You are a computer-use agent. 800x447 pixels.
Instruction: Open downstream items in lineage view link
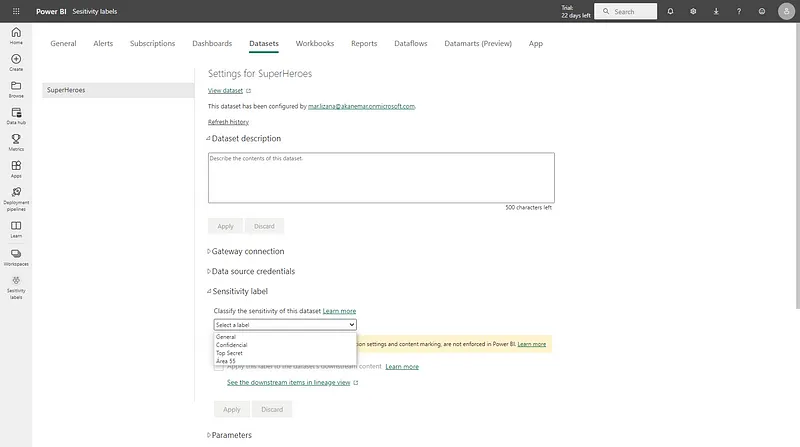(x=289, y=382)
